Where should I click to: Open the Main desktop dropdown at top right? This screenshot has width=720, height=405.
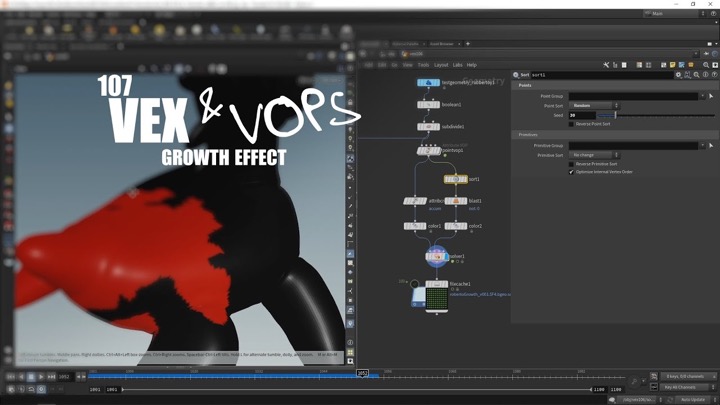tap(674, 14)
